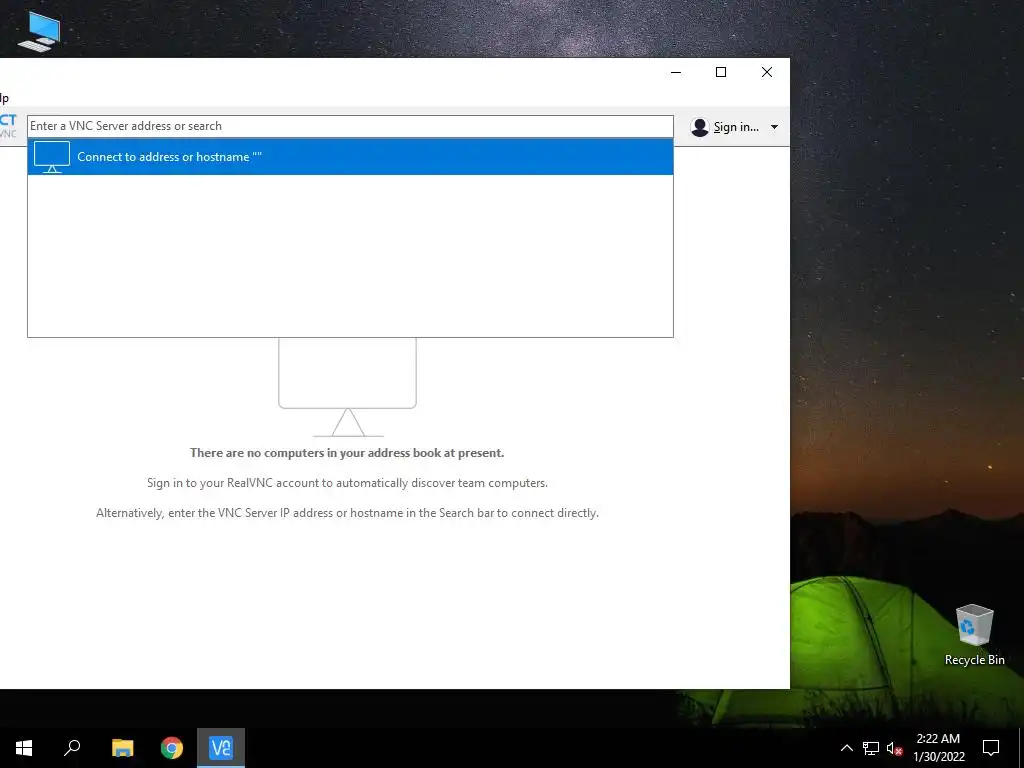Launch Google Chrome from the taskbar

[x=172, y=748]
